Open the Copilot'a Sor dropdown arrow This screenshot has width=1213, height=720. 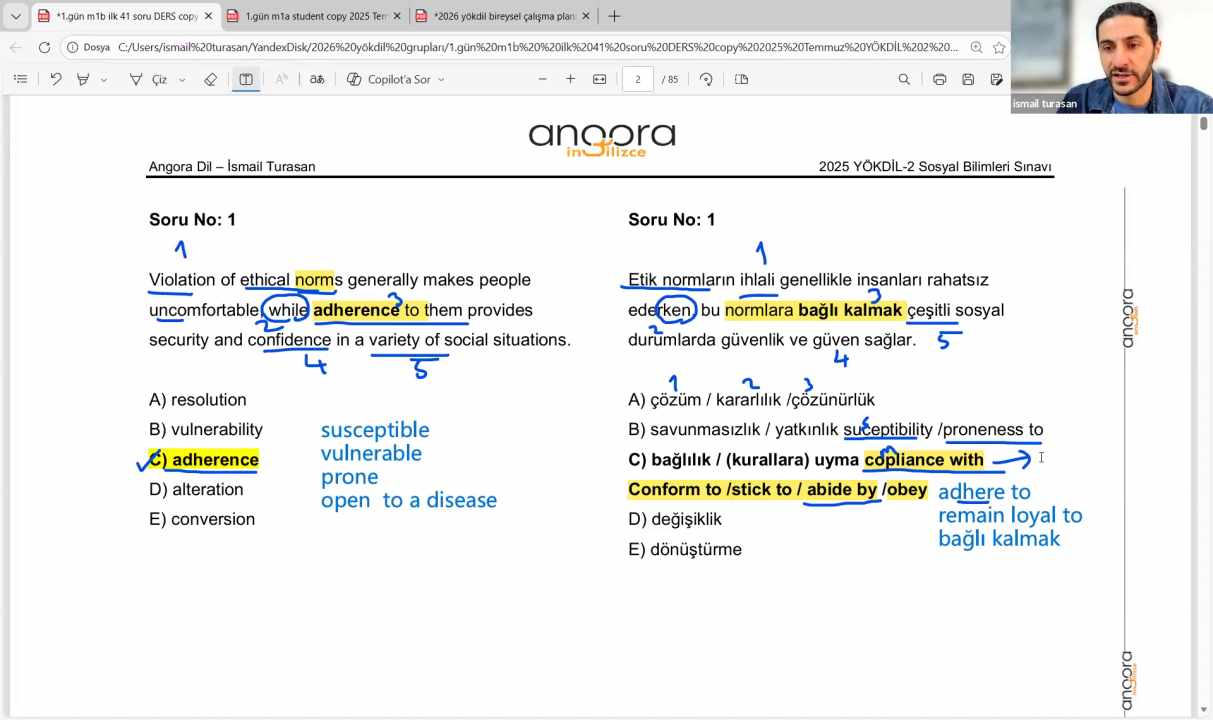click(441, 80)
